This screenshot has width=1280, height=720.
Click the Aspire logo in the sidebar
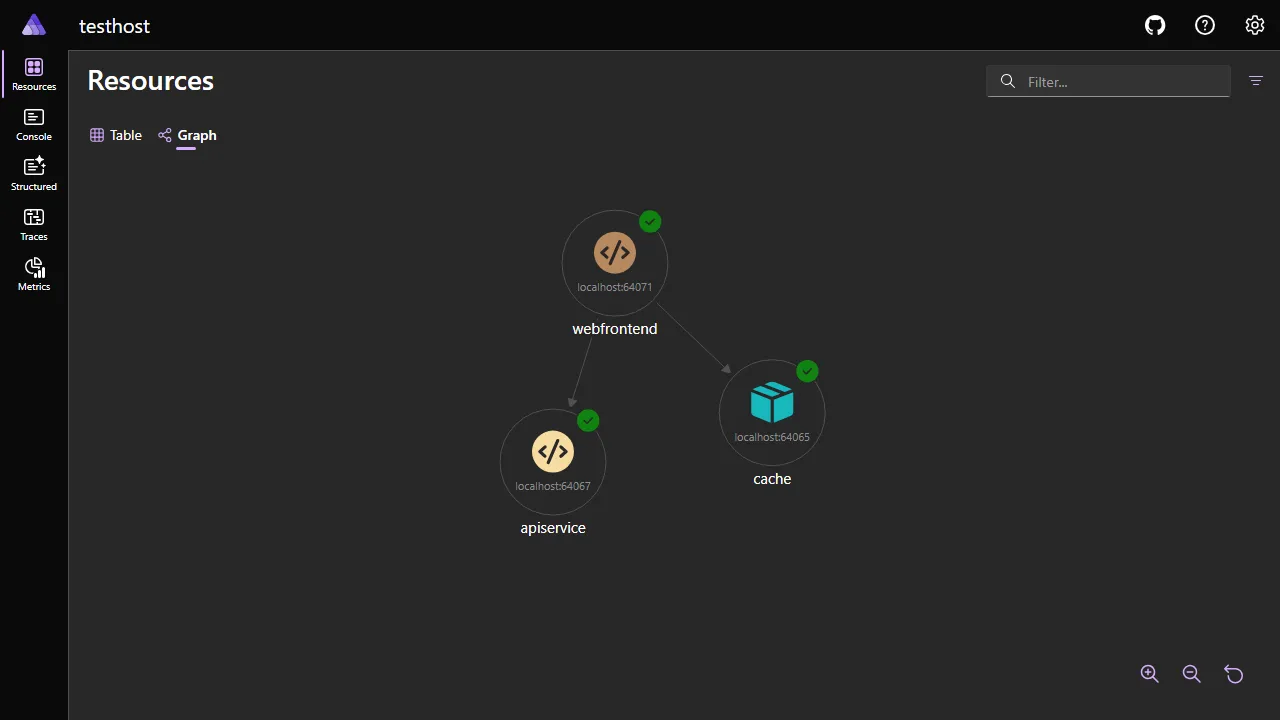(x=33, y=24)
